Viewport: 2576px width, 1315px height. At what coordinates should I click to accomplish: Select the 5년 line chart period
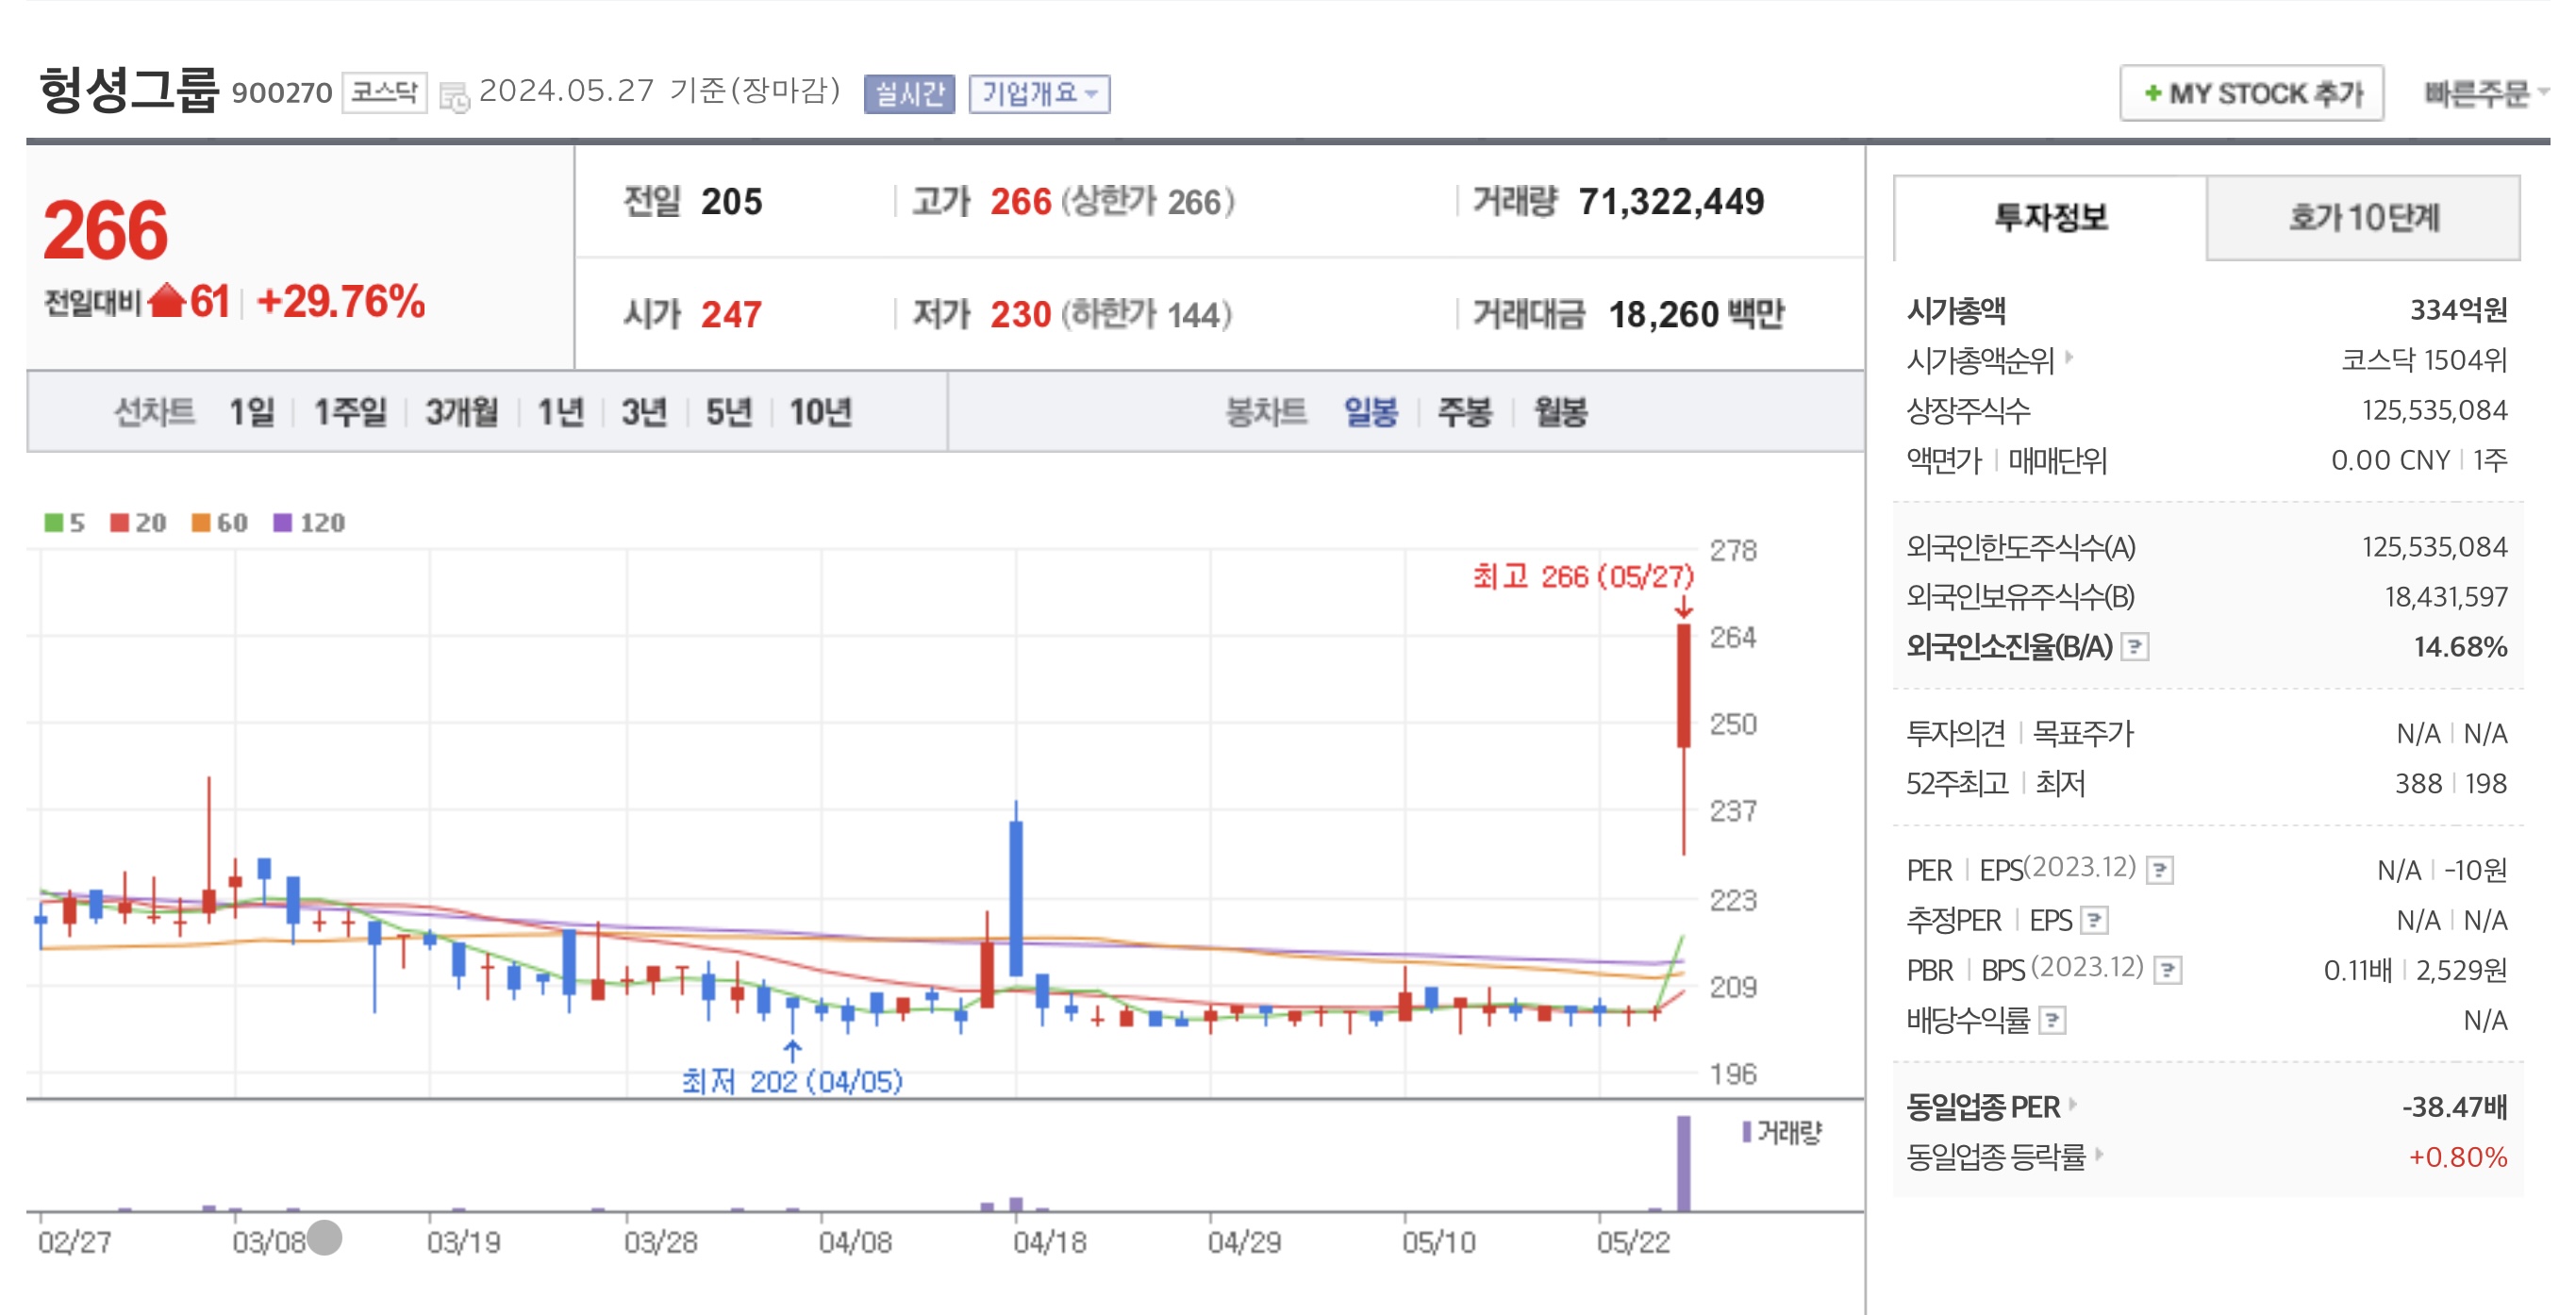tap(729, 412)
